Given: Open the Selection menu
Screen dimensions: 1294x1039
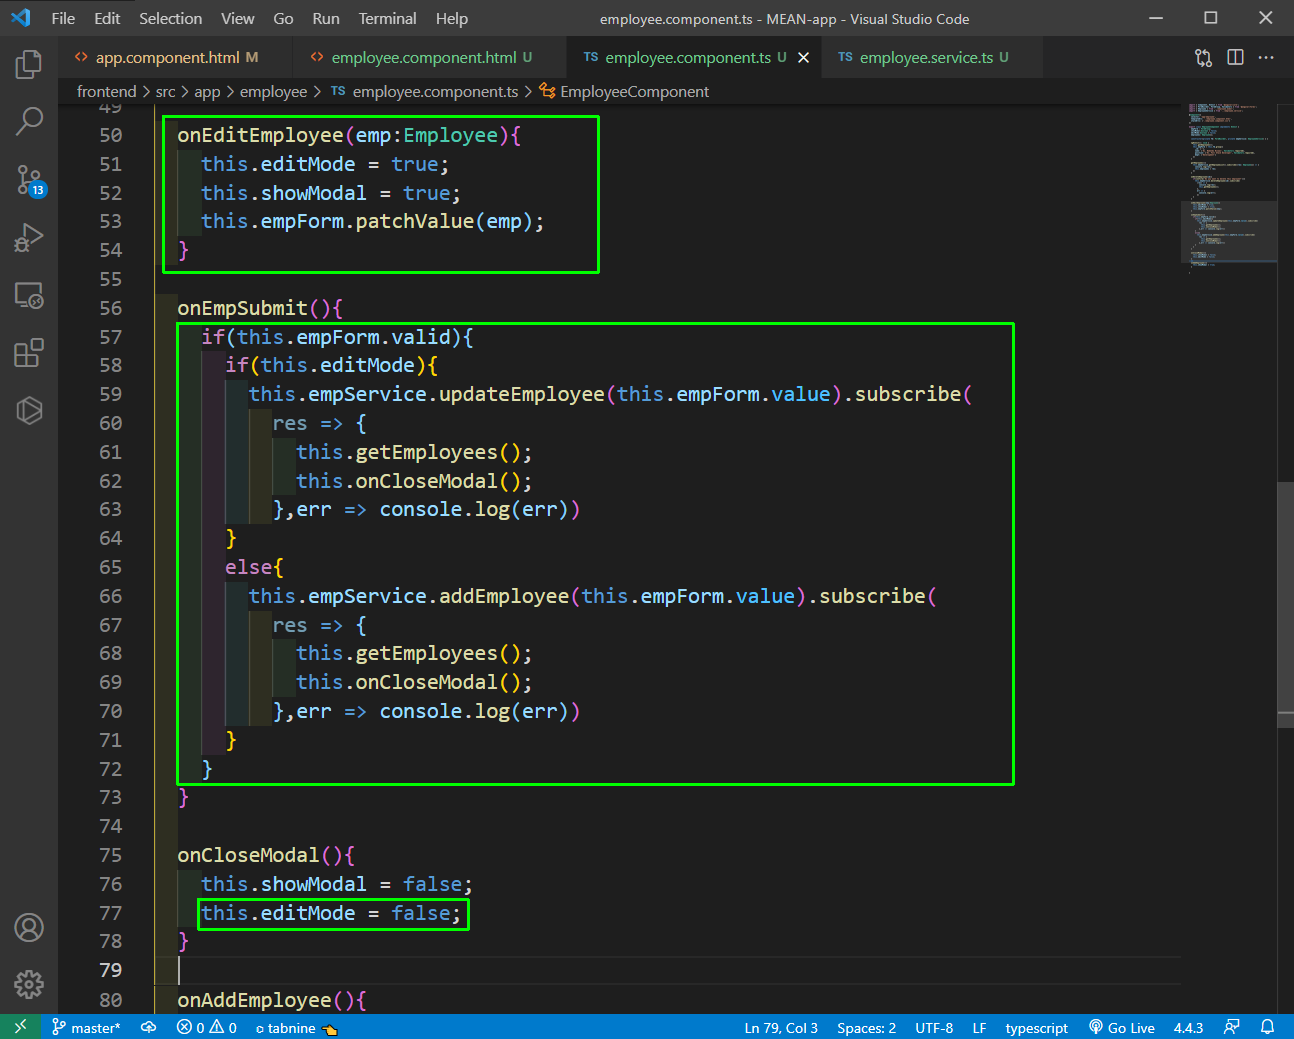Looking at the screenshot, I should (170, 18).
